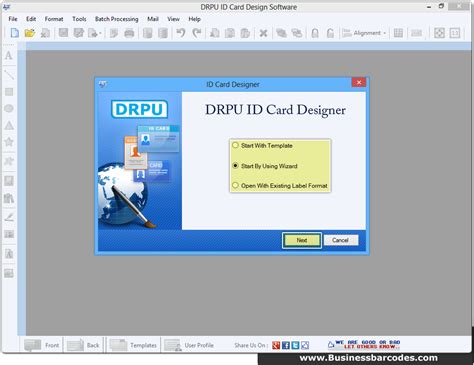474x365 pixels.
Task: Select the Signature pencil tool in sidebar
Action: click(9, 217)
